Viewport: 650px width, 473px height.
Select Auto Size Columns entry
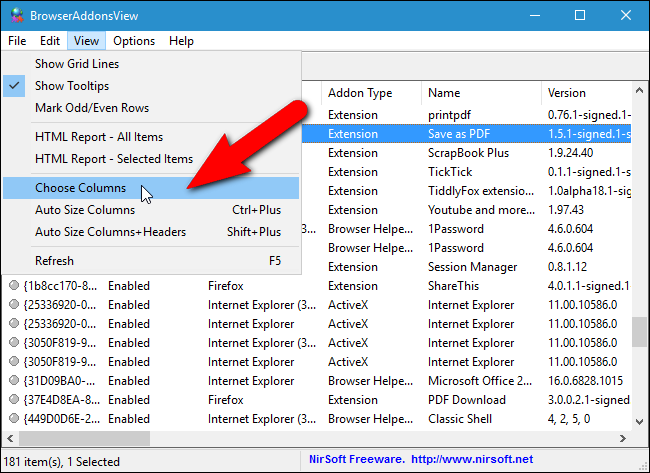pos(151,210)
